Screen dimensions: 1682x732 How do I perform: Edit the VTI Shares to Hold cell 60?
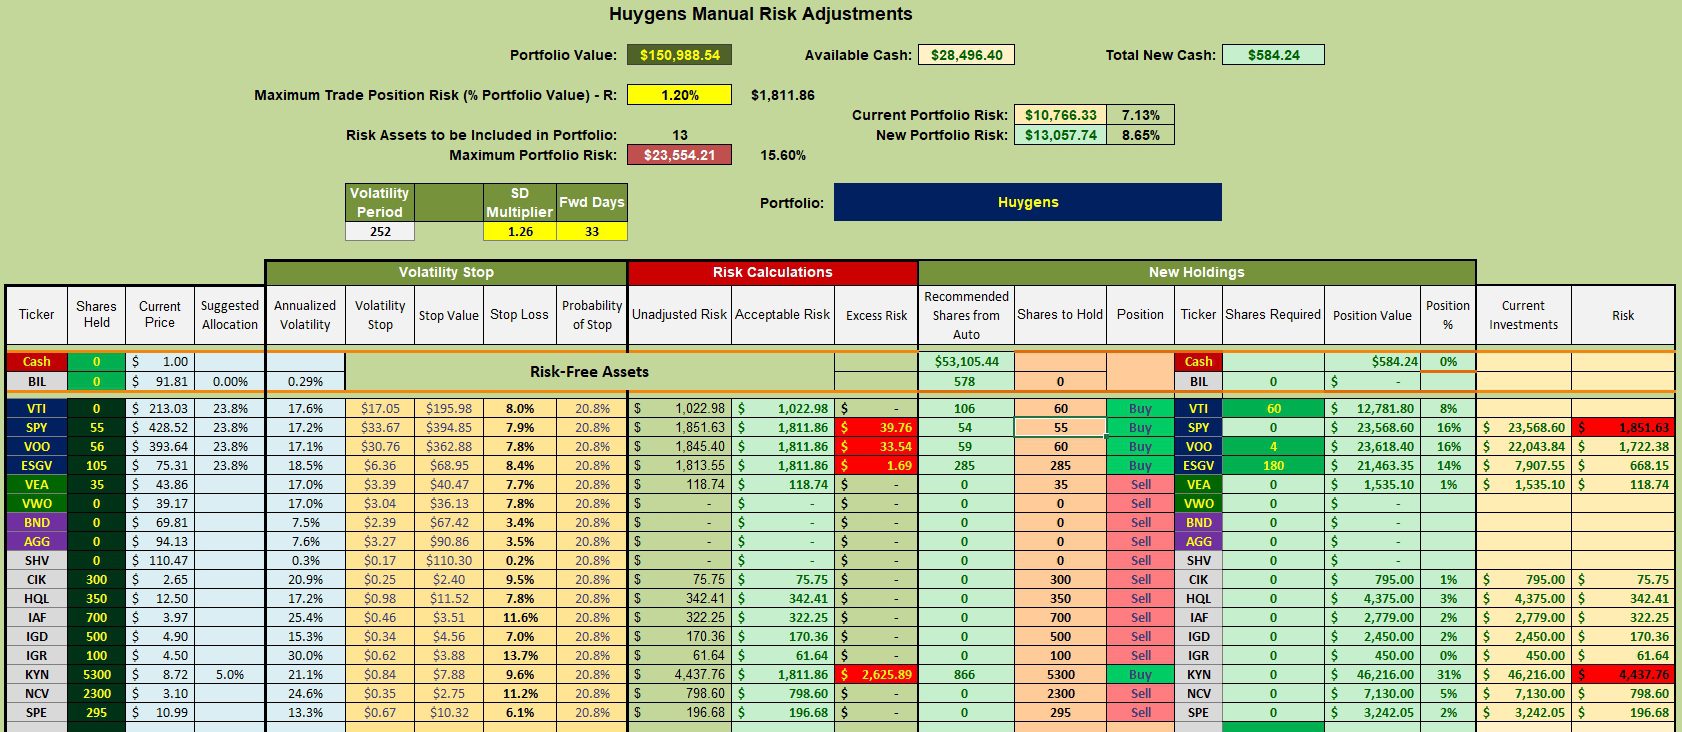pyautogui.click(x=1060, y=408)
